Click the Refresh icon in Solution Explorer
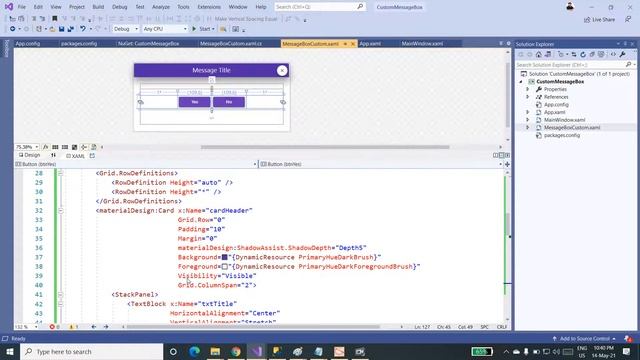 tap(583, 54)
